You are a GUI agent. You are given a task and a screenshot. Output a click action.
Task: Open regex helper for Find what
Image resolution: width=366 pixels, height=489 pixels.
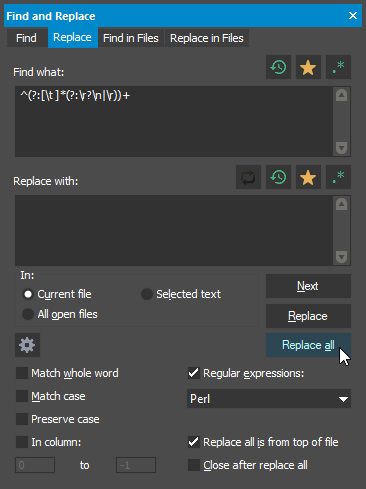tap(338, 67)
